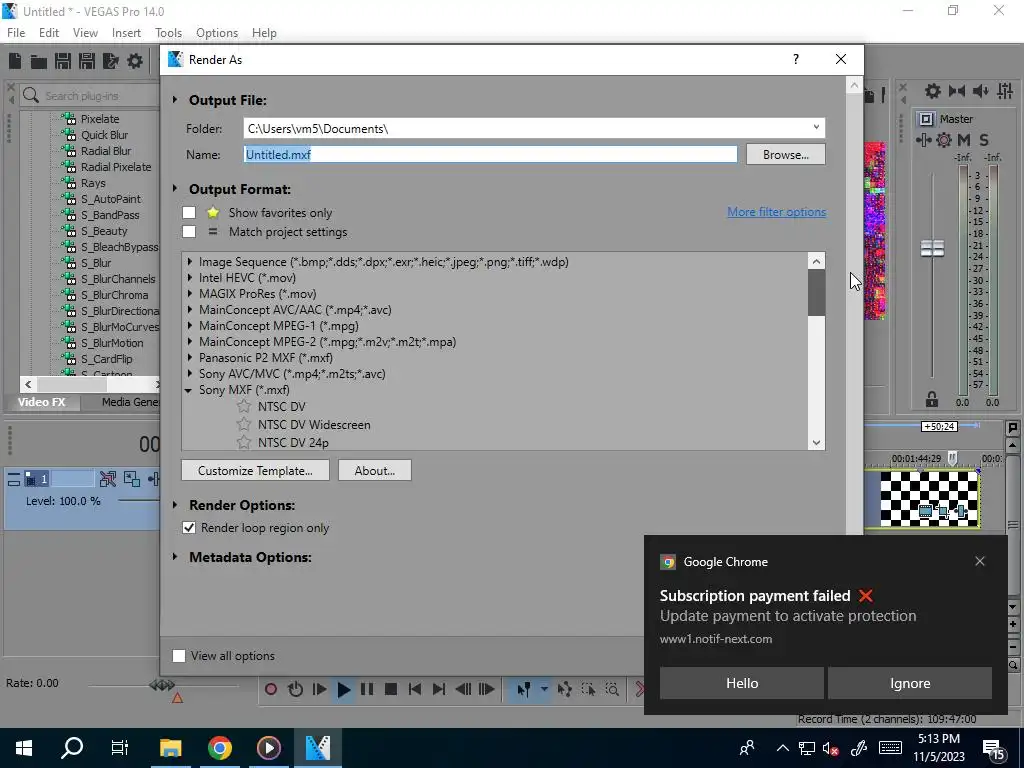Click Next Frame in transport bar
This screenshot has width=1024, height=768.
coord(487,689)
